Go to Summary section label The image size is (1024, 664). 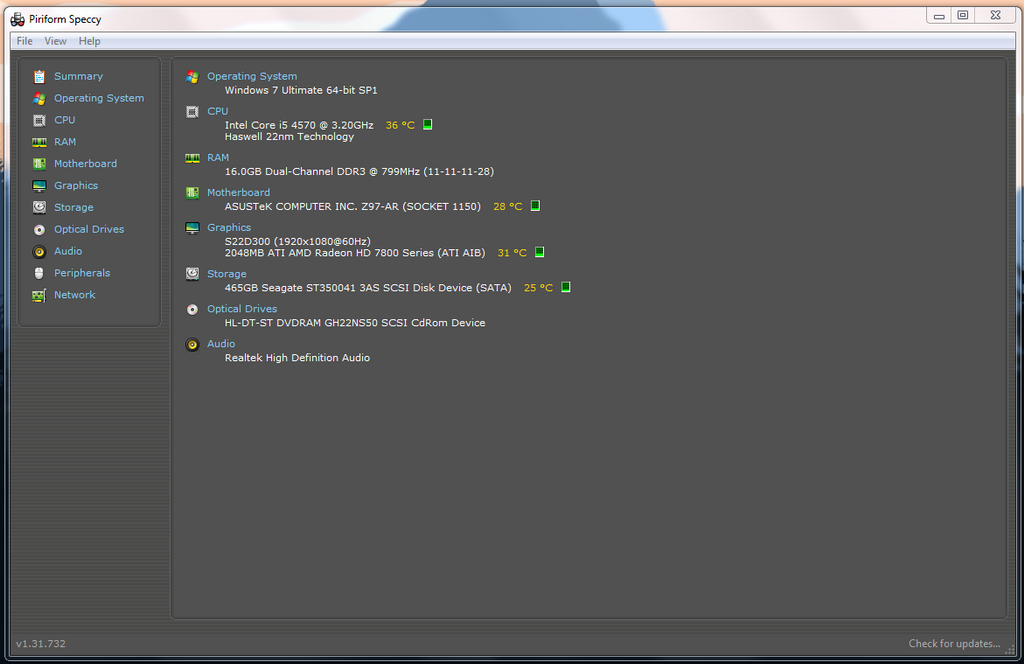(78, 76)
